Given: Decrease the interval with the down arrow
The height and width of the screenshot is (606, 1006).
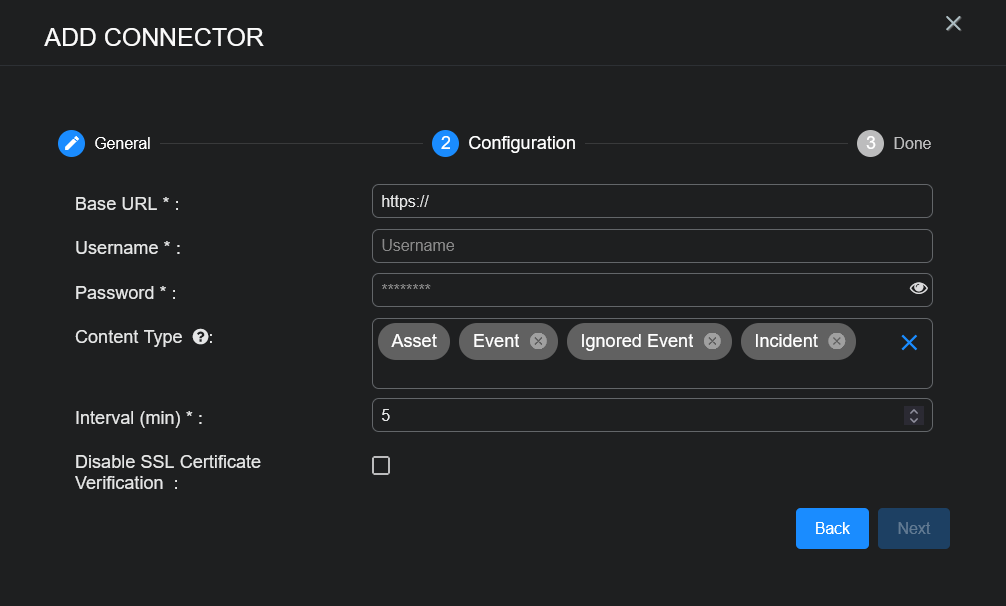Looking at the screenshot, I should (x=913, y=420).
